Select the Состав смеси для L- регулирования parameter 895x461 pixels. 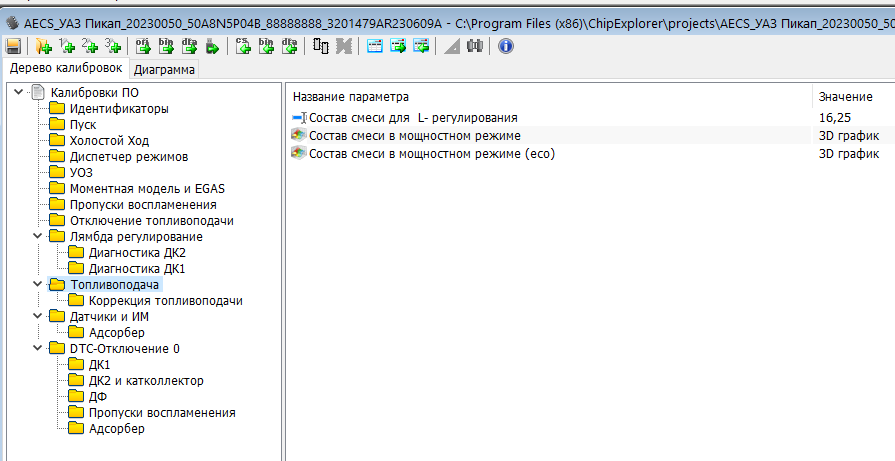tap(413, 118)
